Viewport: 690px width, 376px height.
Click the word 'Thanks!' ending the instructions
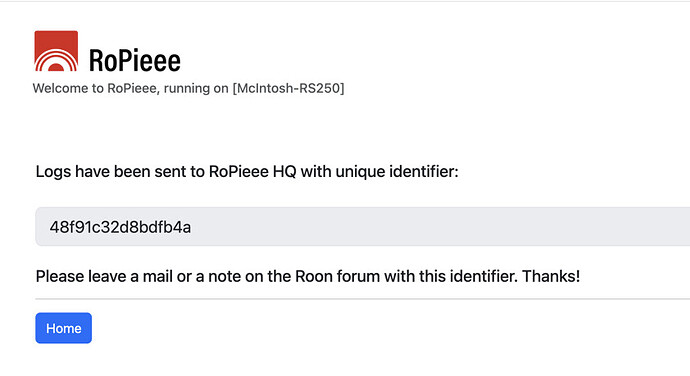pyautogui.click(x=551, y=276)
